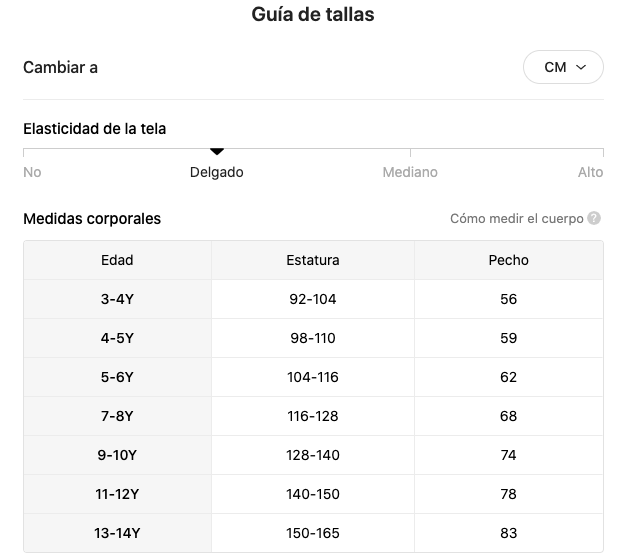Open the CM unit dropdown
Image resolution: width=631 pixels, height=558 pixels.
(x=563, y=67)
